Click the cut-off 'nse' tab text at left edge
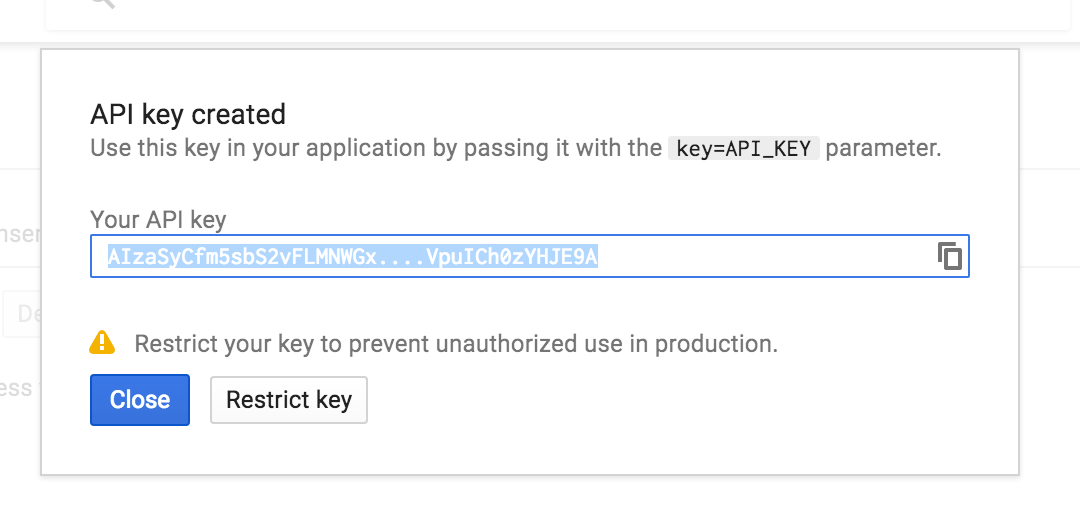The height and width of the screenshot is (514, 1080). point(21,234)
